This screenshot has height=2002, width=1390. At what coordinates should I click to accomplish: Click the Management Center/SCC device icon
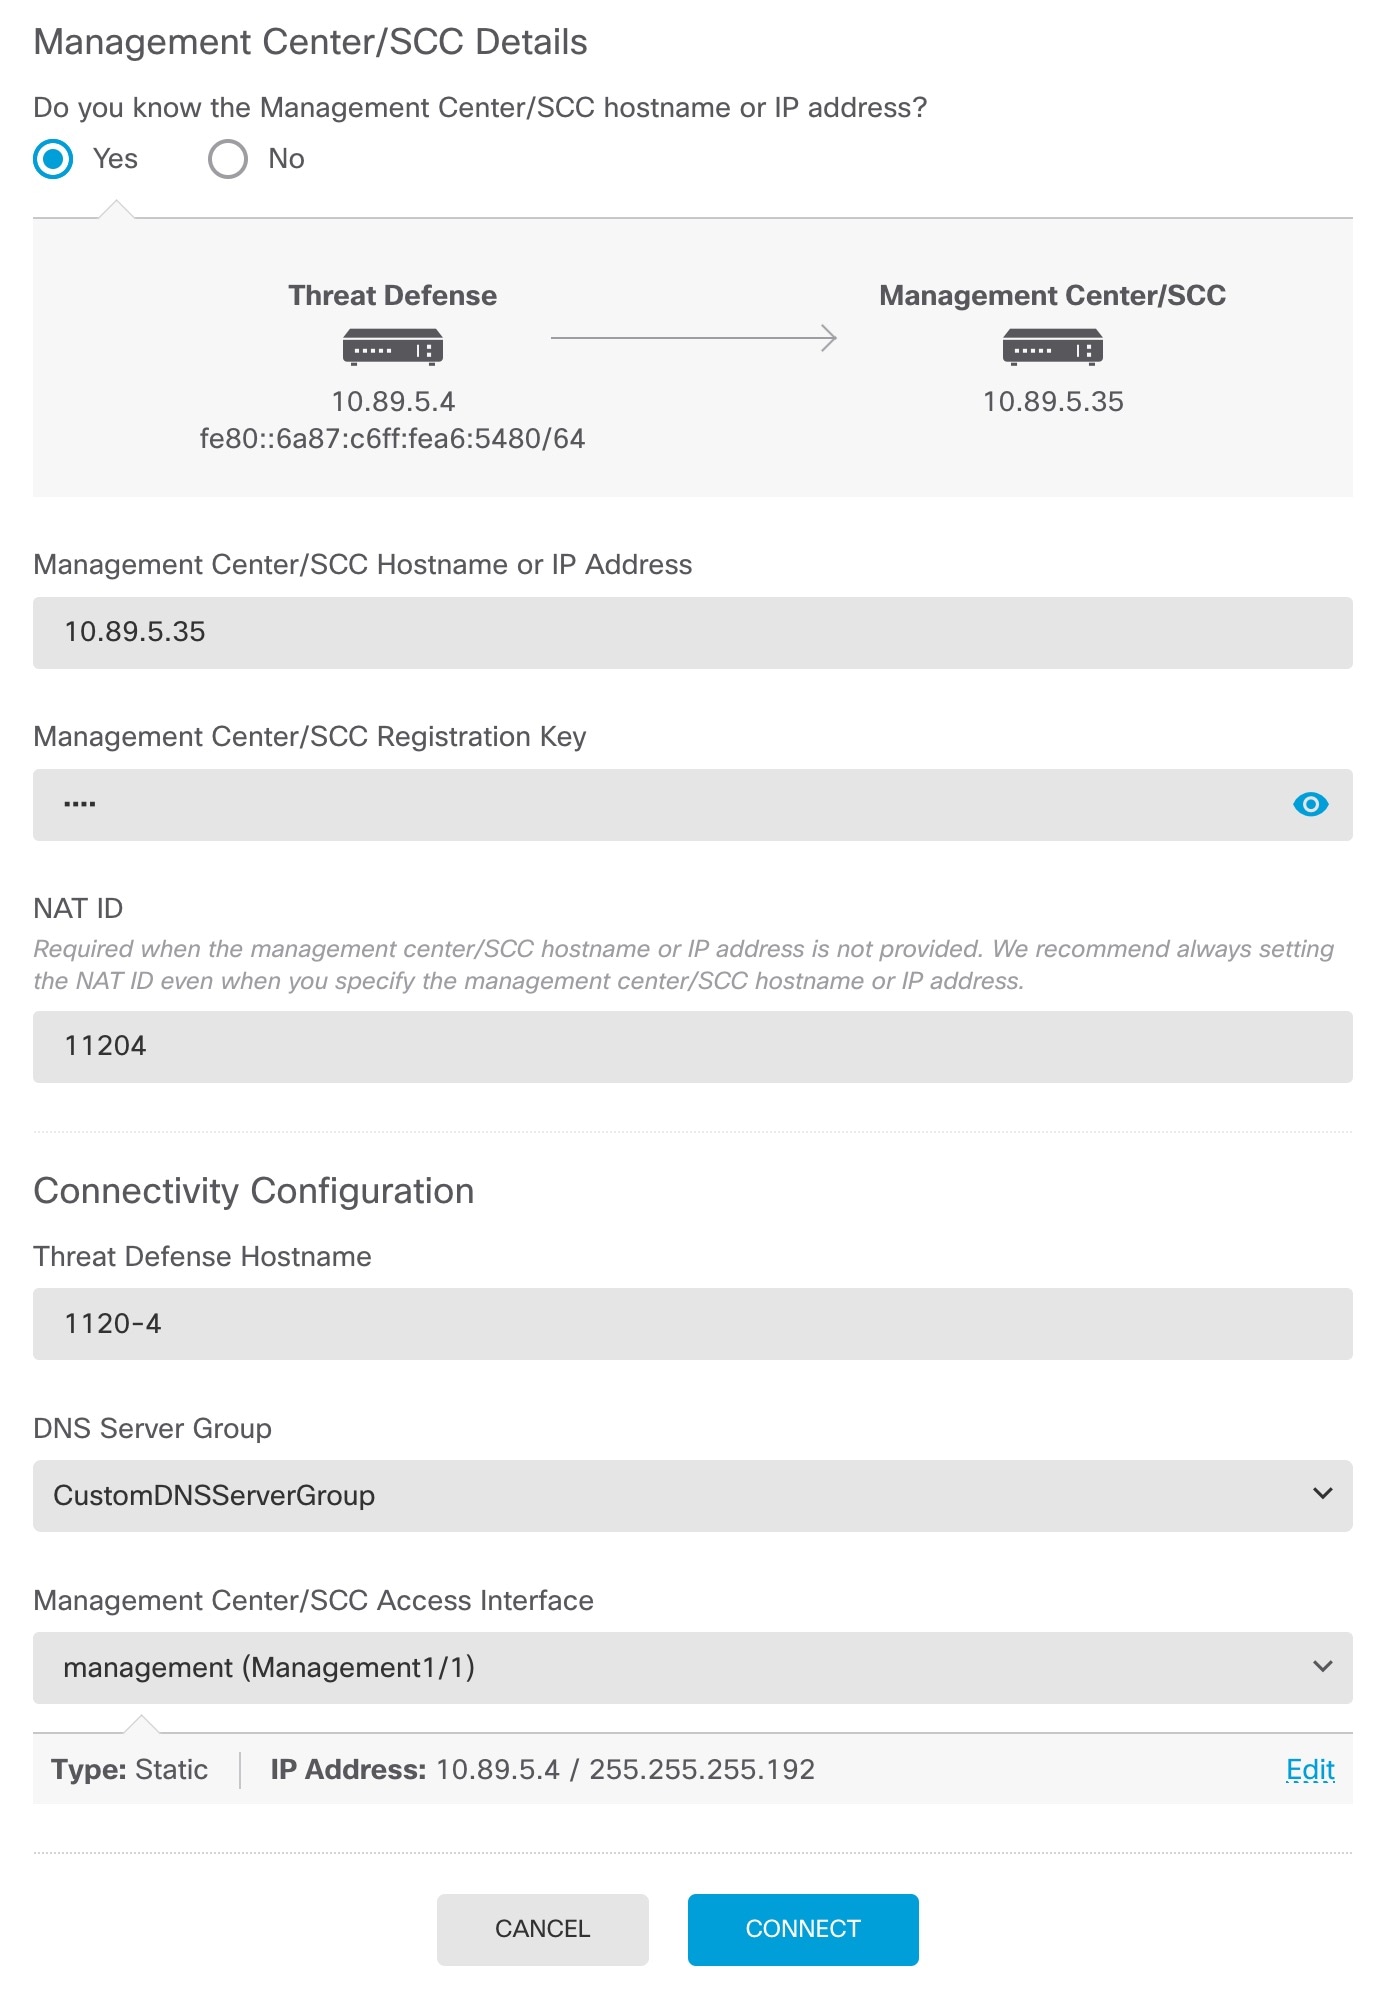(x=1052, y=347)
